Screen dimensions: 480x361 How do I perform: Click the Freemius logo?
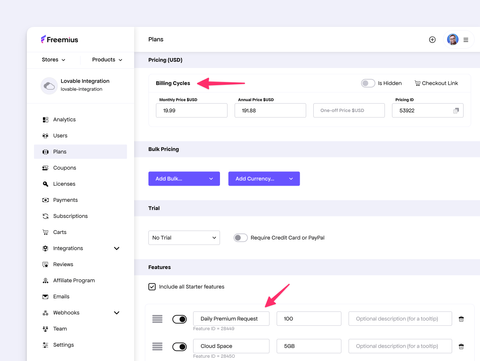pyautogui.click(x=59, y=40)
